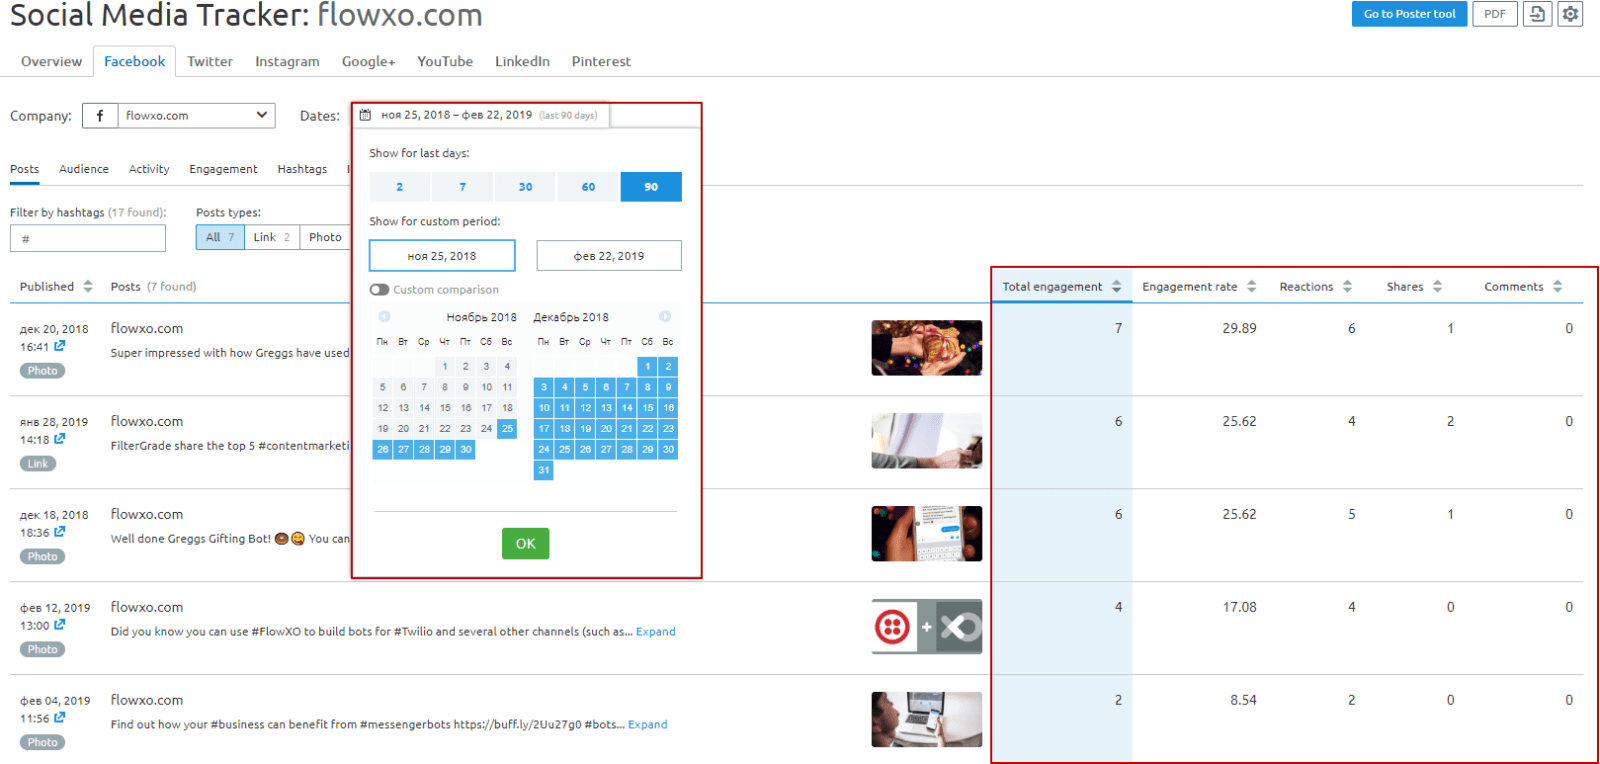
Task: Show the last 7 days
Action: click(x=462, y=187)
